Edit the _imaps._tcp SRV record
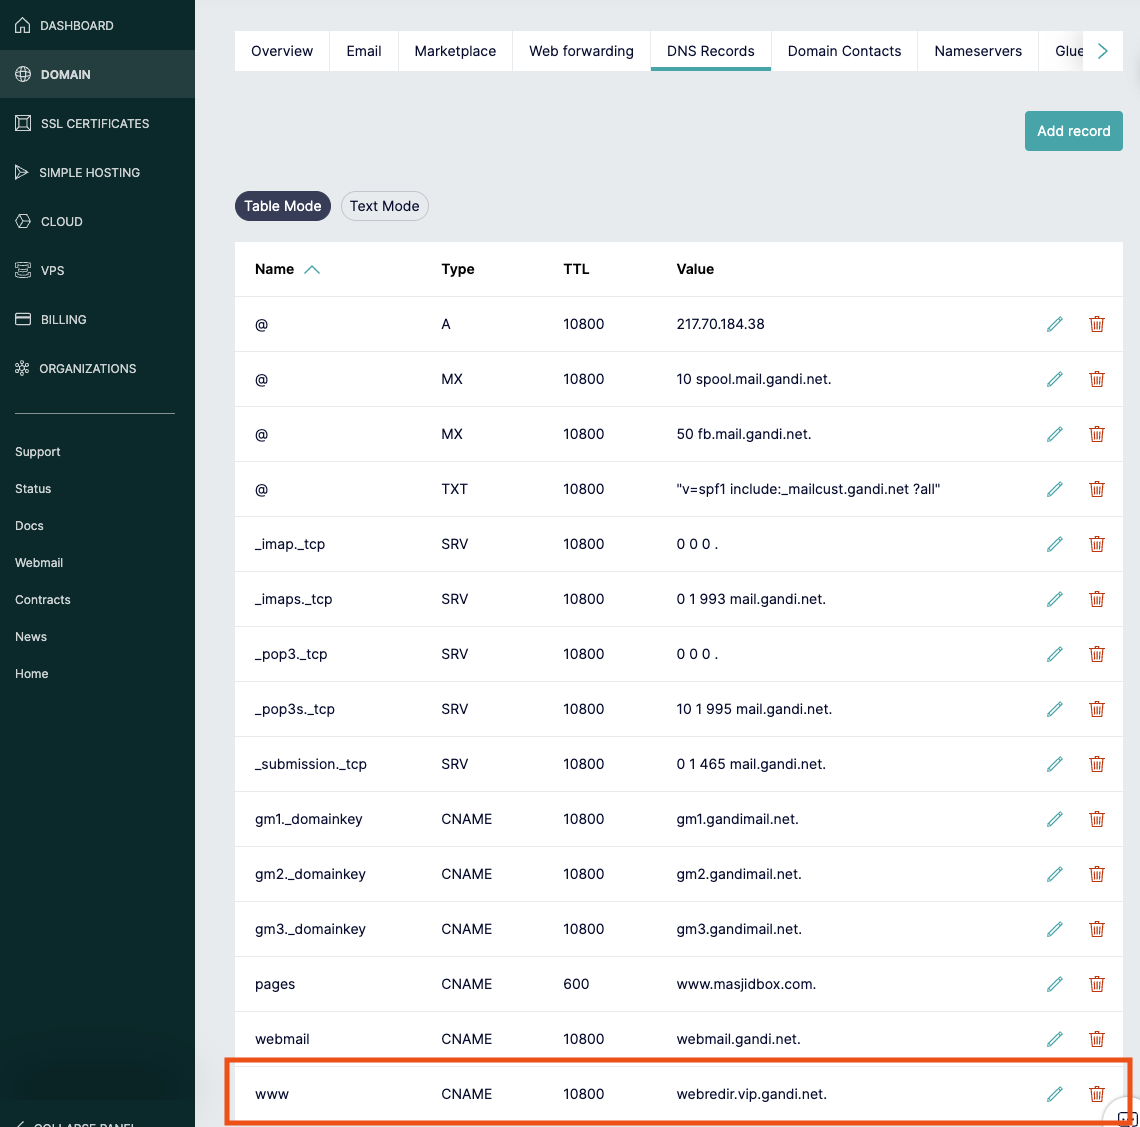 (1054, 599)
